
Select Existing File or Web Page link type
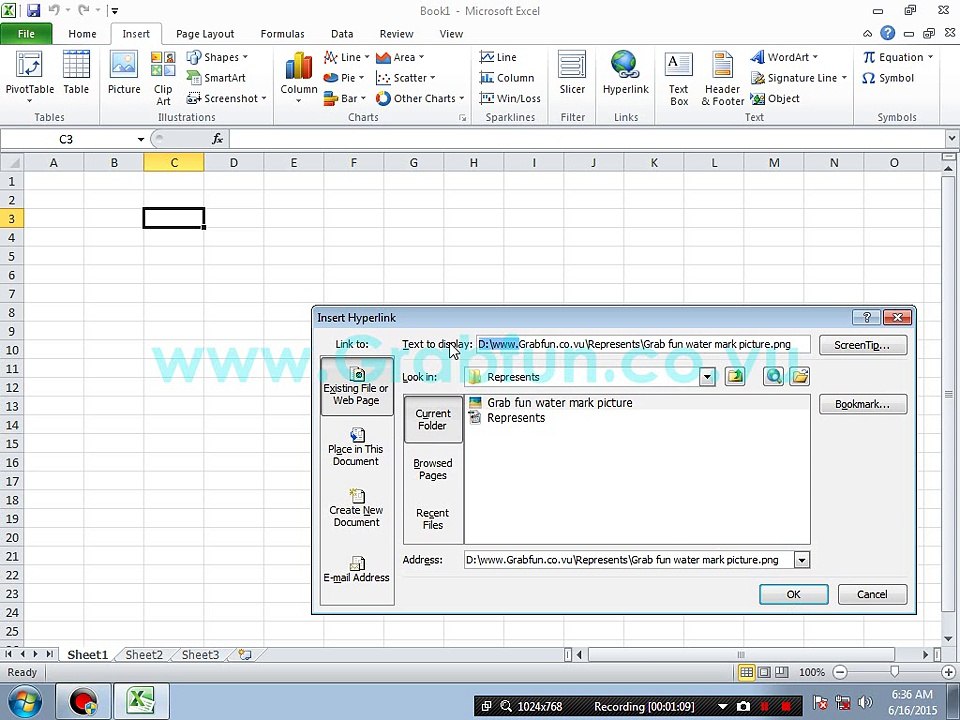pyautogui.click(x=356, y=386)
